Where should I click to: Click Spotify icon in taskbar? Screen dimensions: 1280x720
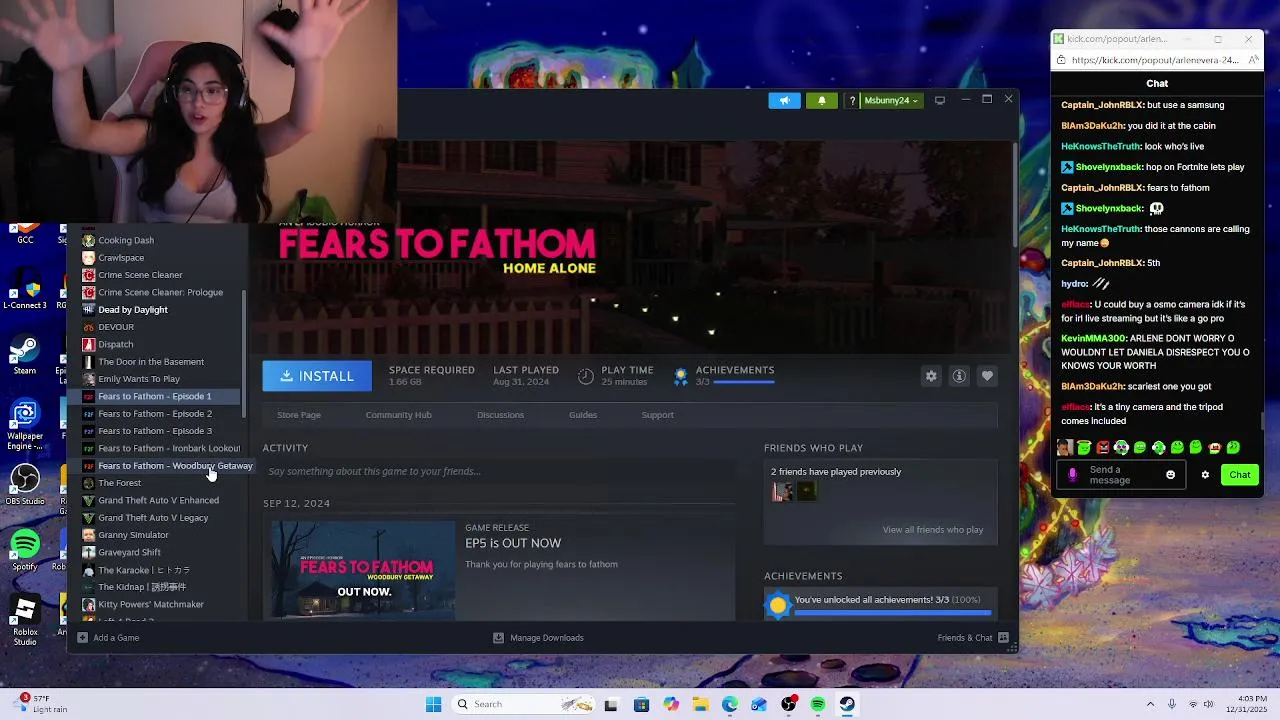point(818,704)
